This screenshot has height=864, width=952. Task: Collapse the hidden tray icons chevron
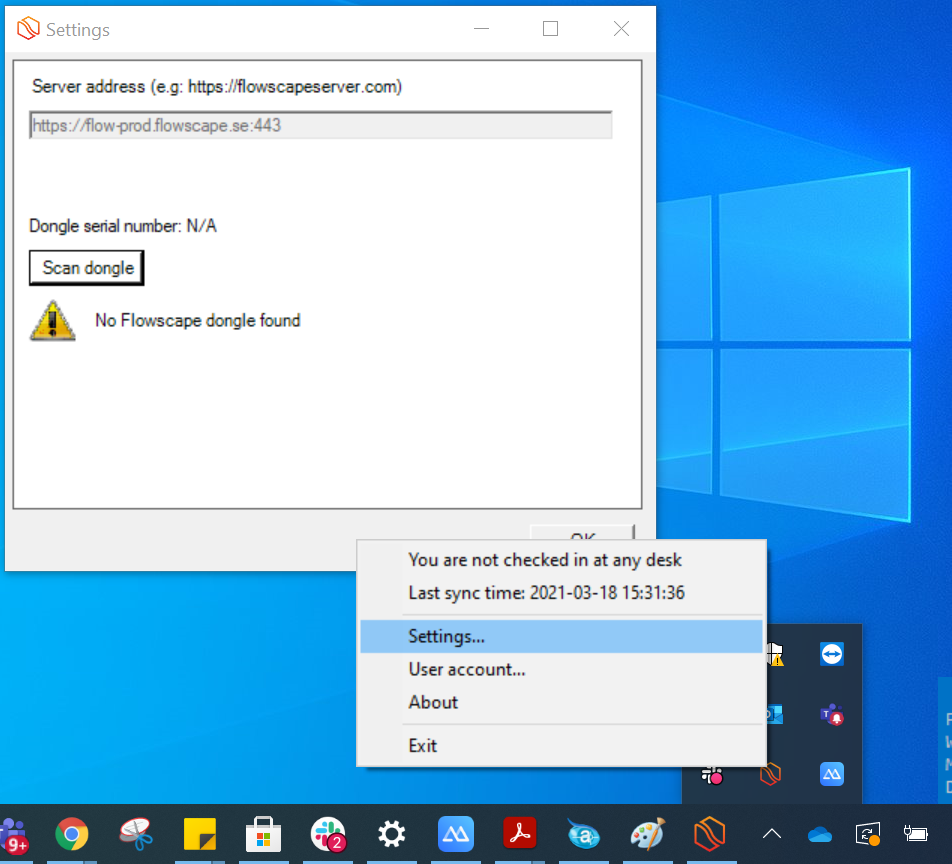click(x=772, y=834)
